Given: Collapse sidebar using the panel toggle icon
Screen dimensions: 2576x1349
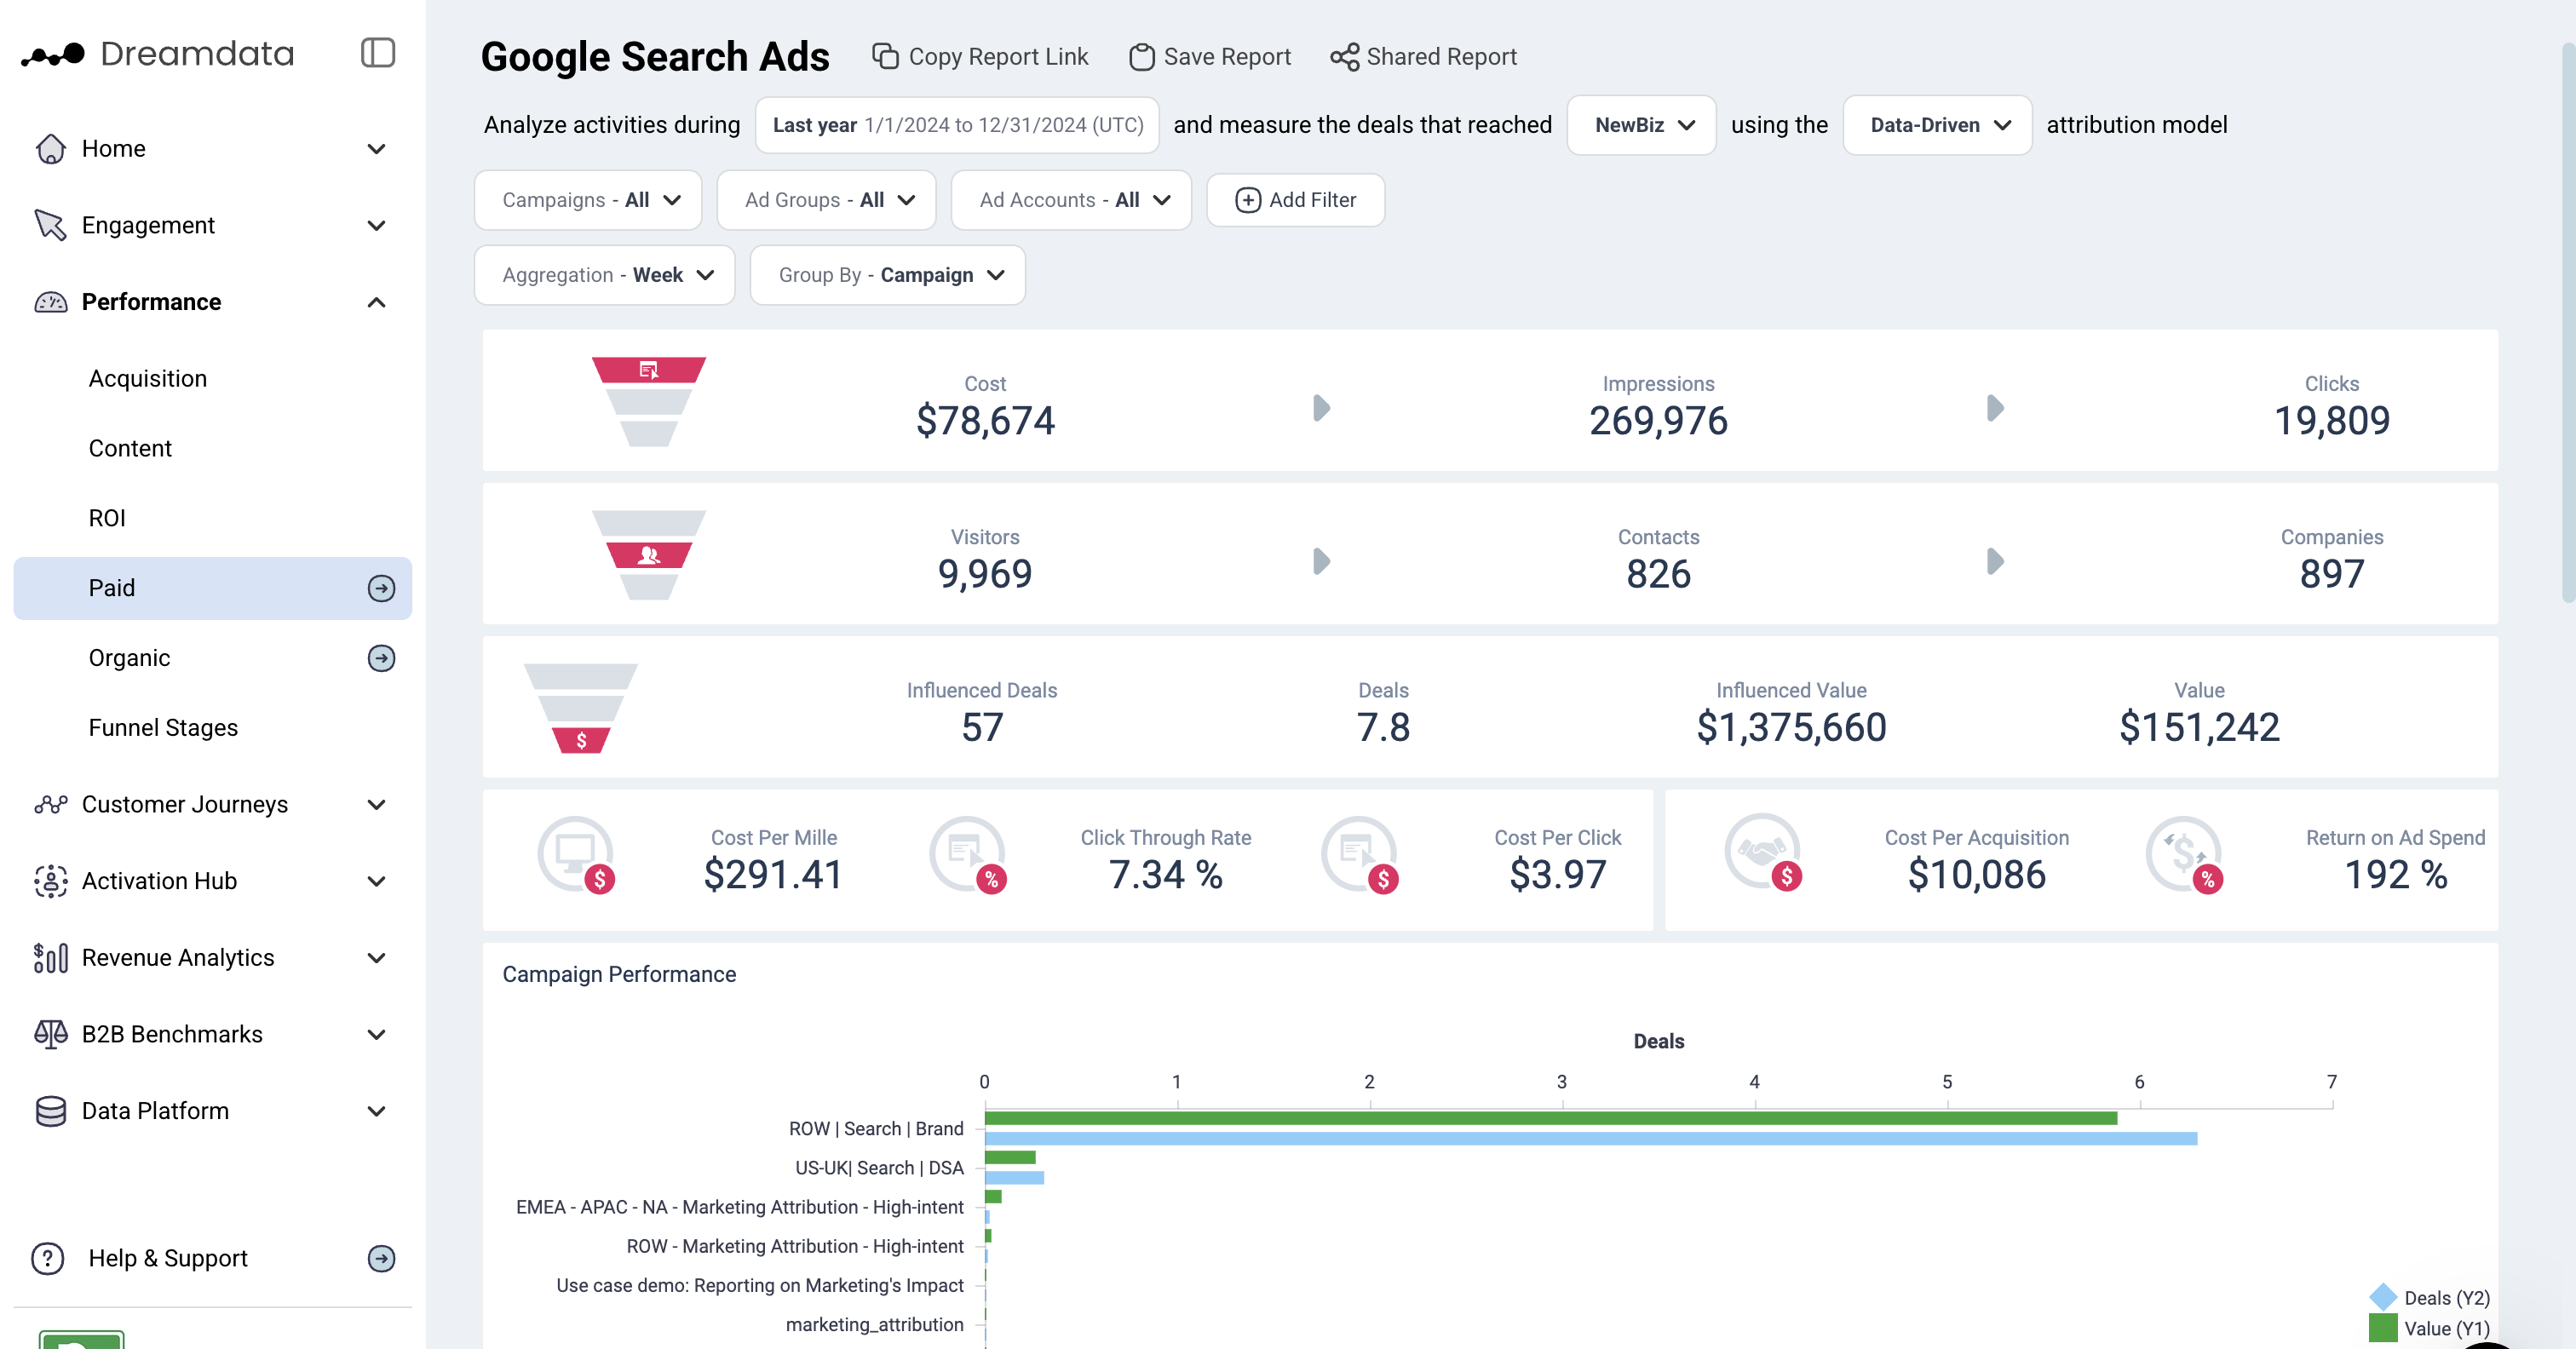Looking at the screenshot, I should pos(377,53).
